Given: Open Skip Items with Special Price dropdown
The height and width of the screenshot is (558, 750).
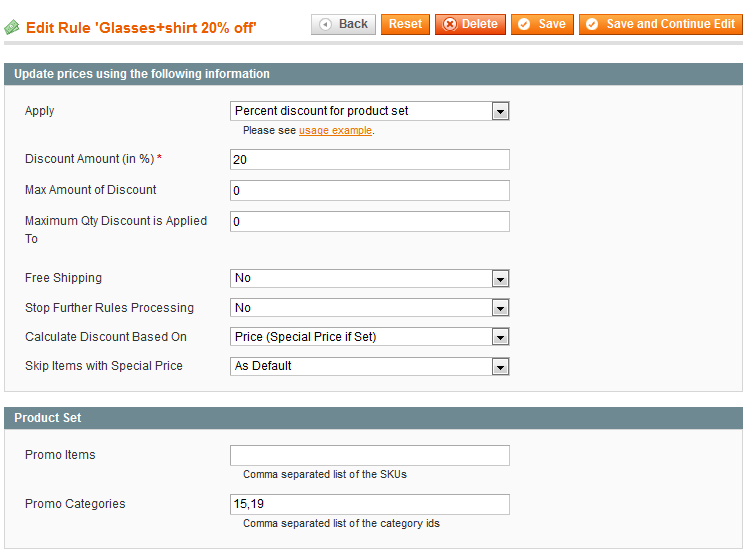Looking at the screenshot, I should 370,367.
